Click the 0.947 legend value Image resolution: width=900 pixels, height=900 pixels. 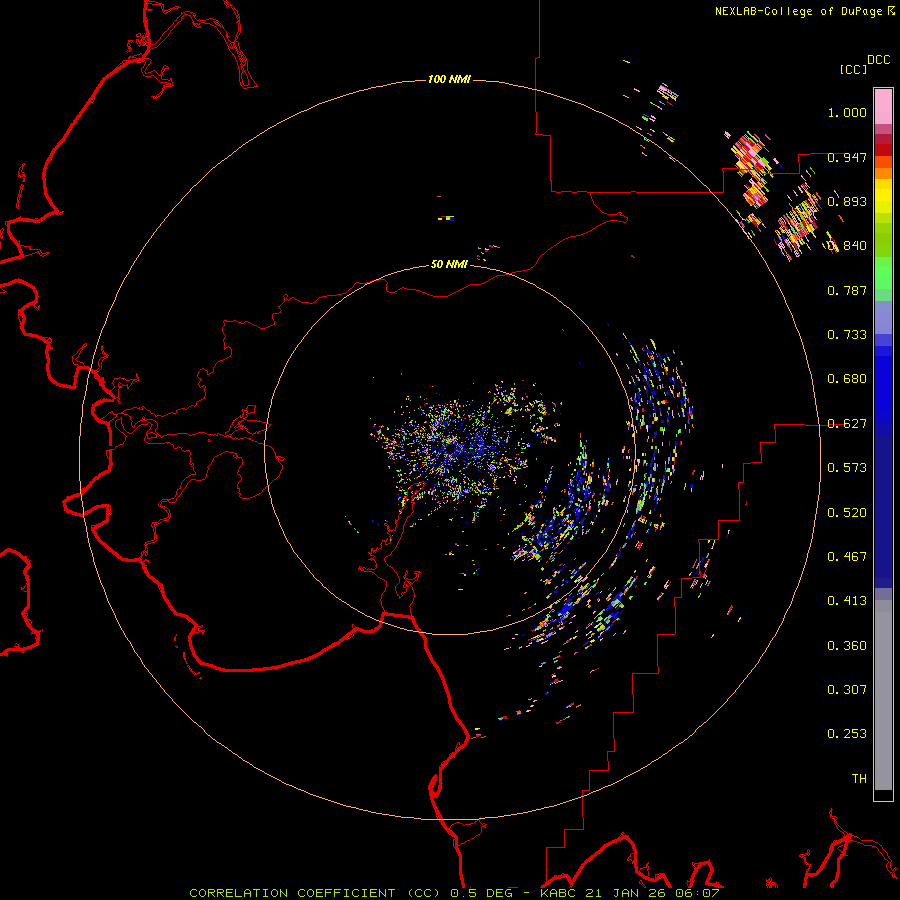pos(847,157)
